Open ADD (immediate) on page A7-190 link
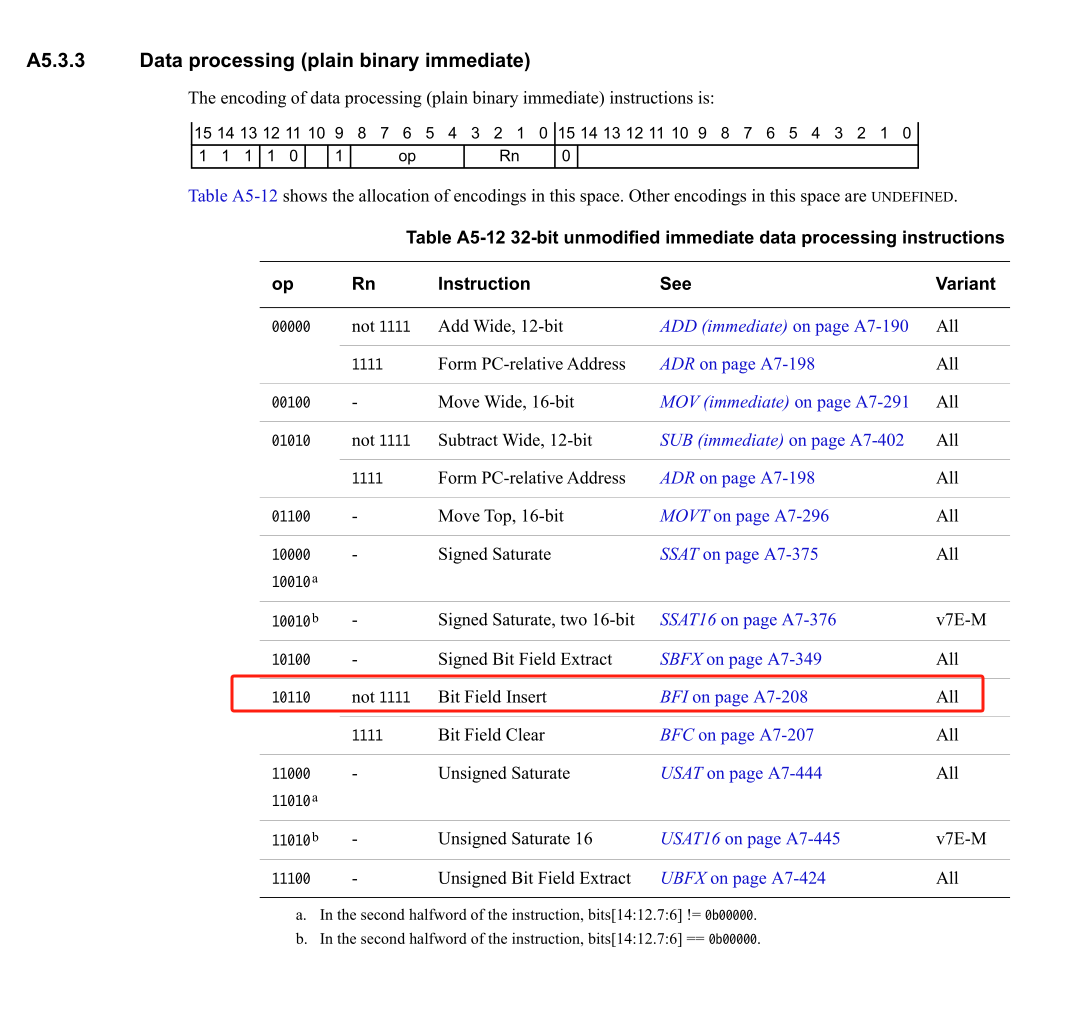The height and width of the screenshot is (1021, 1088). [784, 326]
